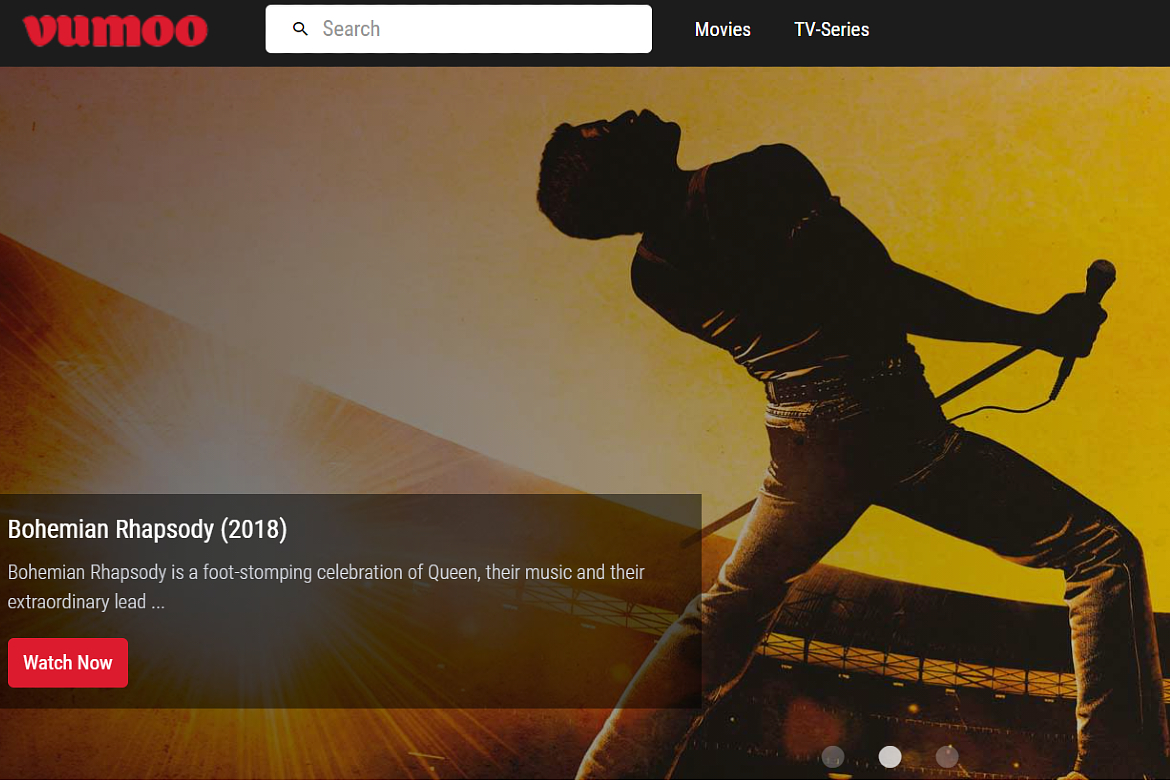Jump to the third carousel slide dot

click(x=947, y=757)
